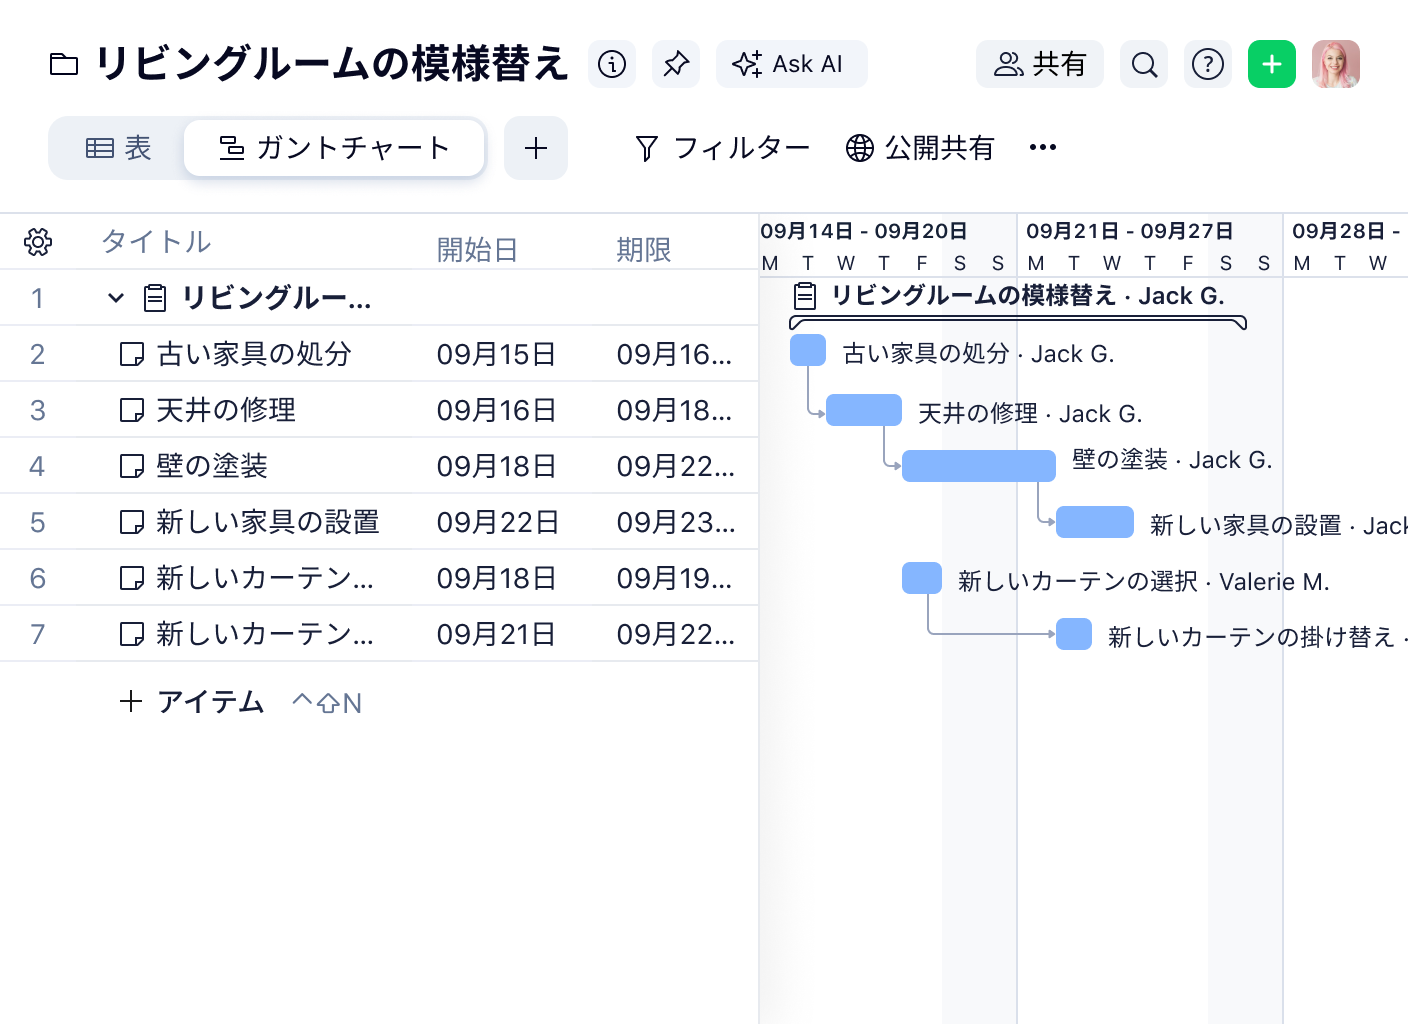Open help via the question mark icon
The height and width of the screenshot is (1024, 1408).
[1207, 64]
